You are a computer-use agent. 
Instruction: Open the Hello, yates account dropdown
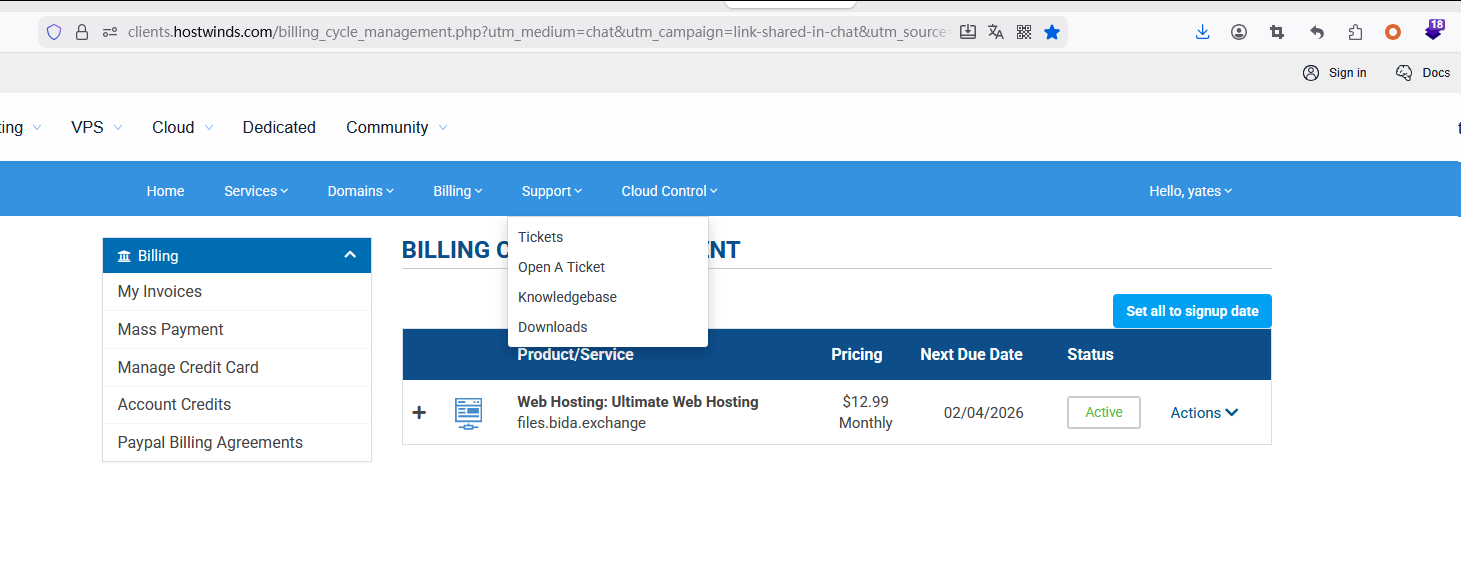click(x=1190, y=191)
